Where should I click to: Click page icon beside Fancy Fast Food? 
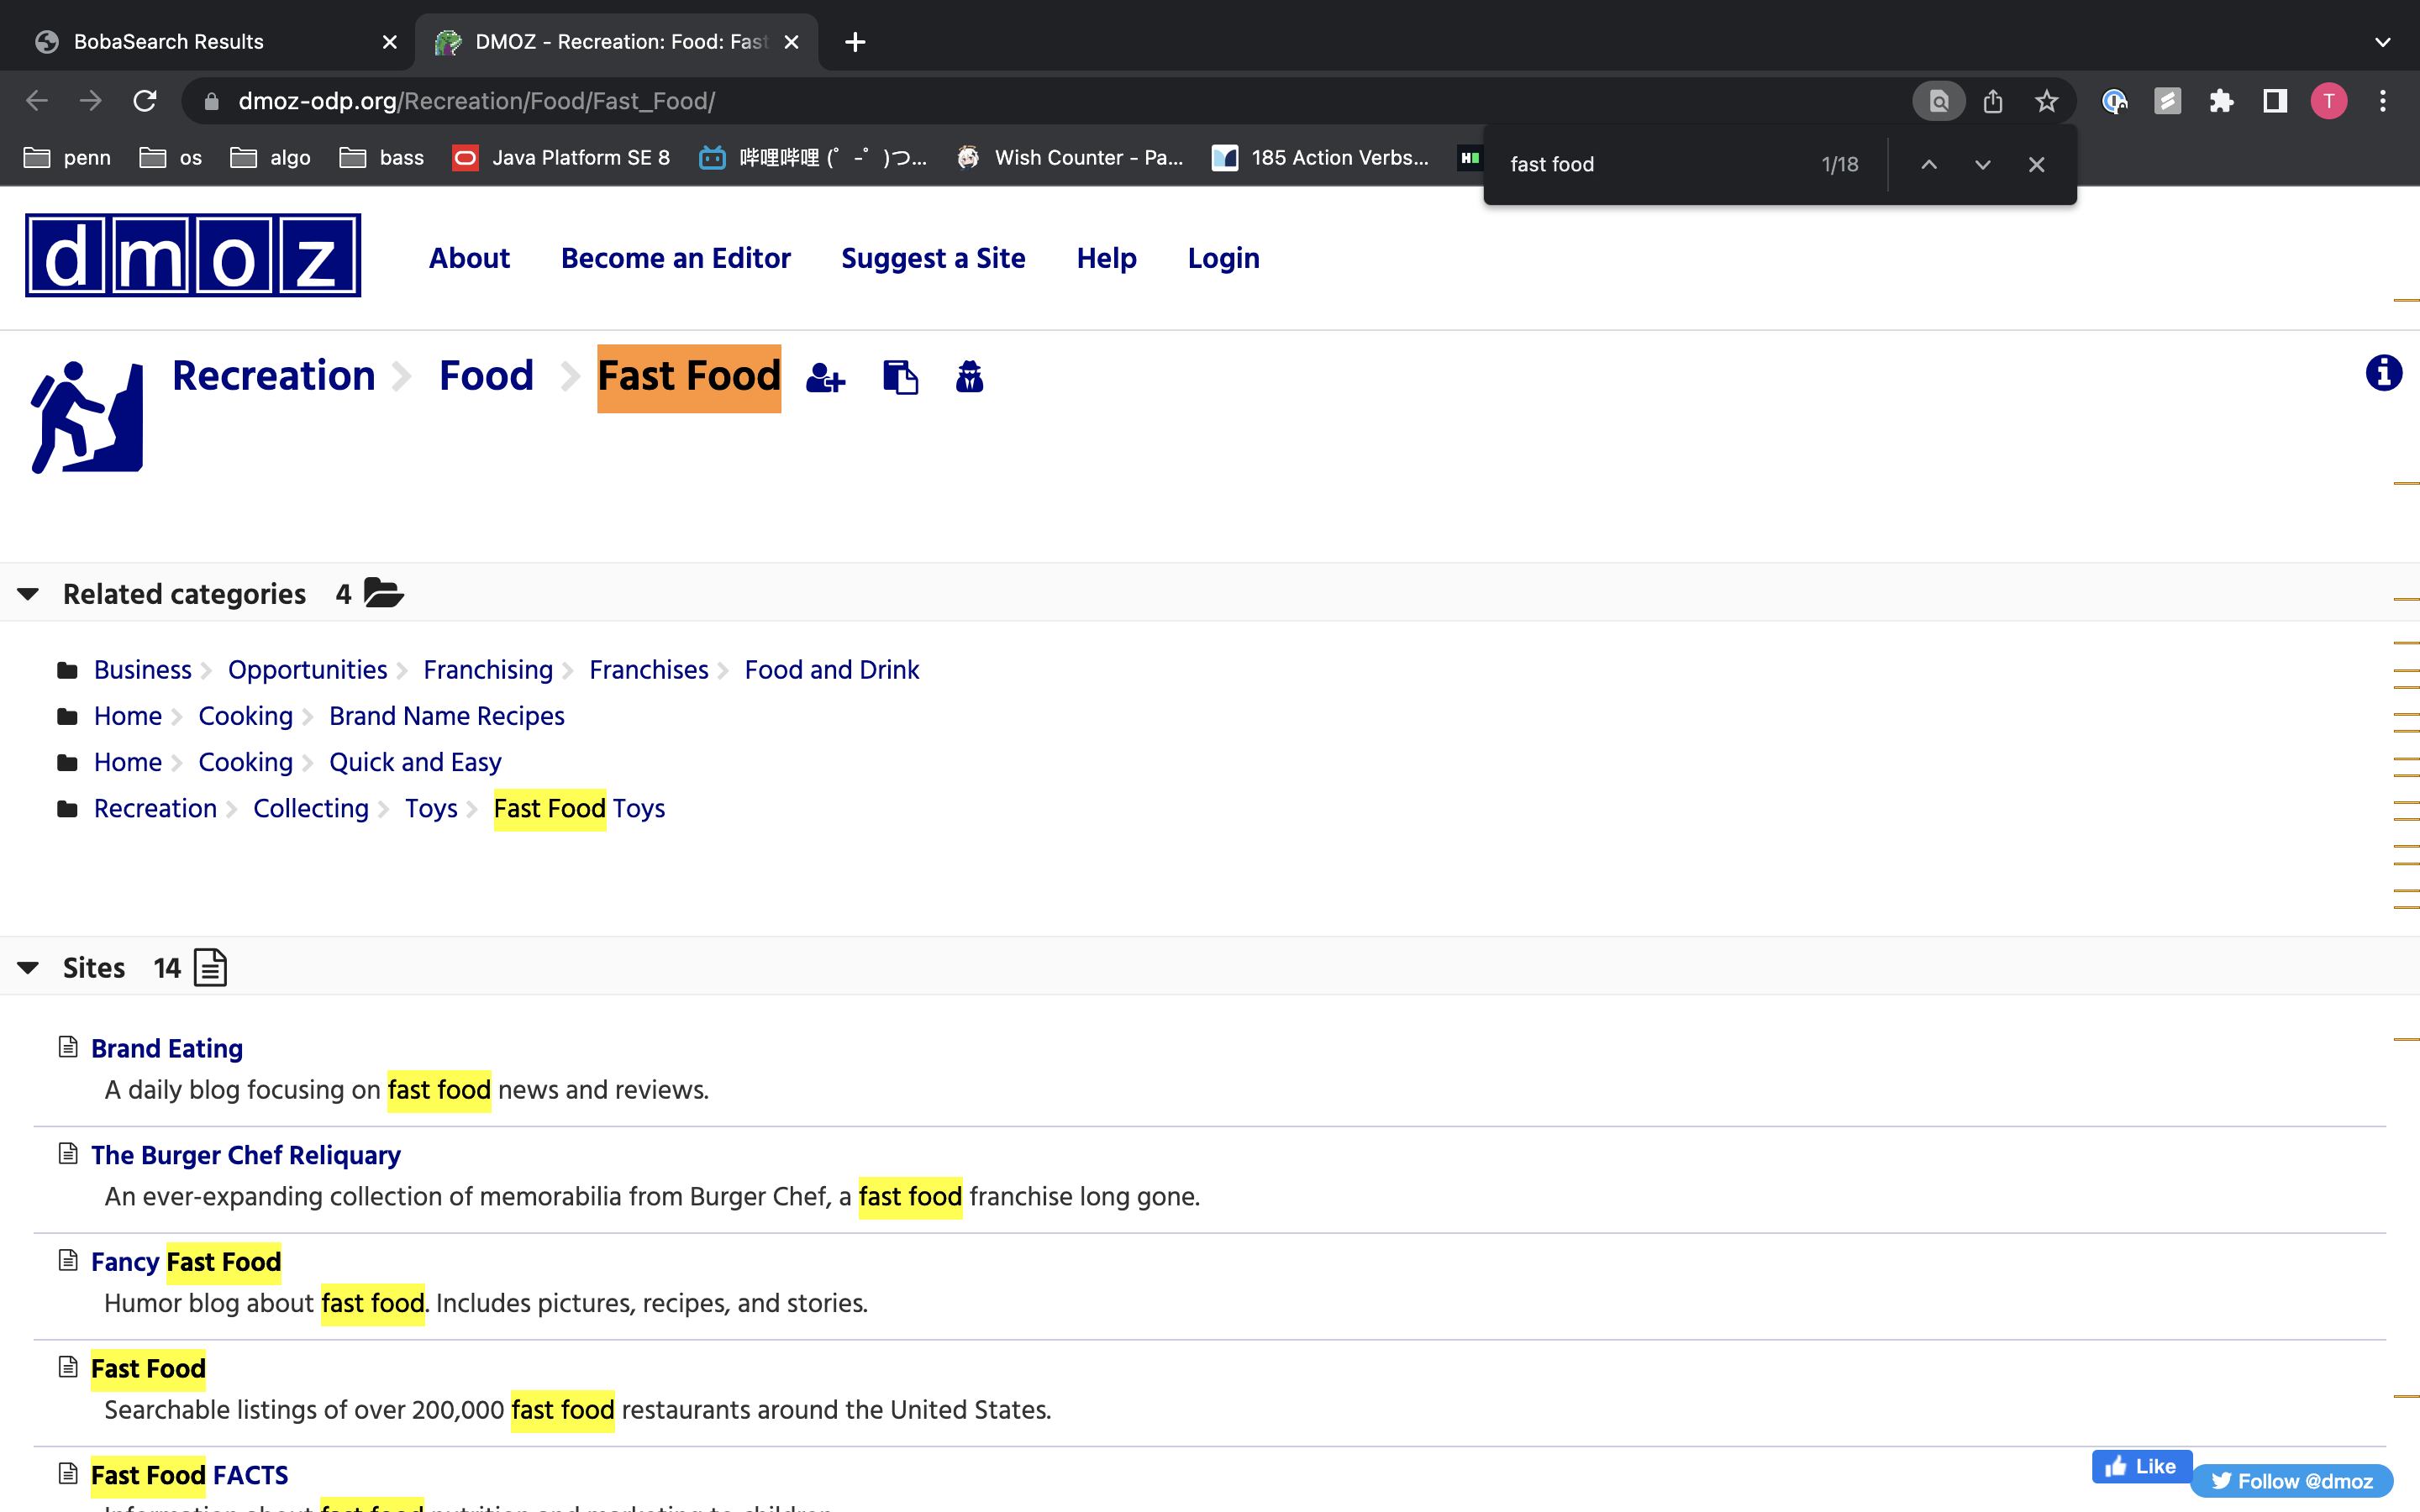(x=68, y=1260)
